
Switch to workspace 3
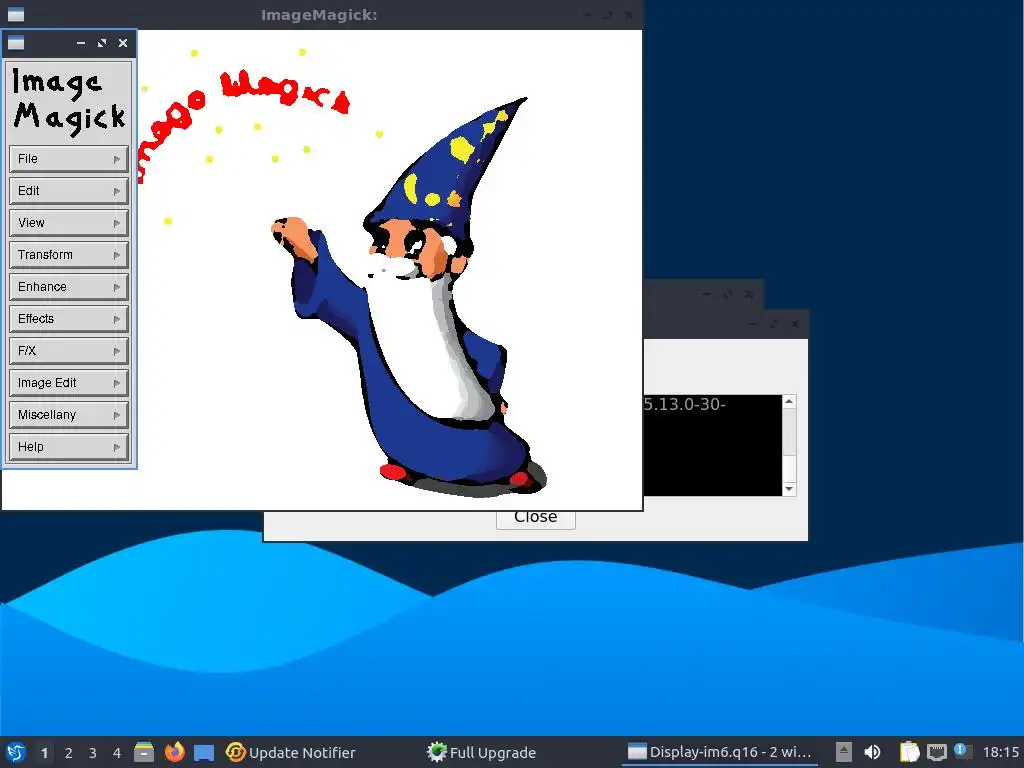point(93,753)
